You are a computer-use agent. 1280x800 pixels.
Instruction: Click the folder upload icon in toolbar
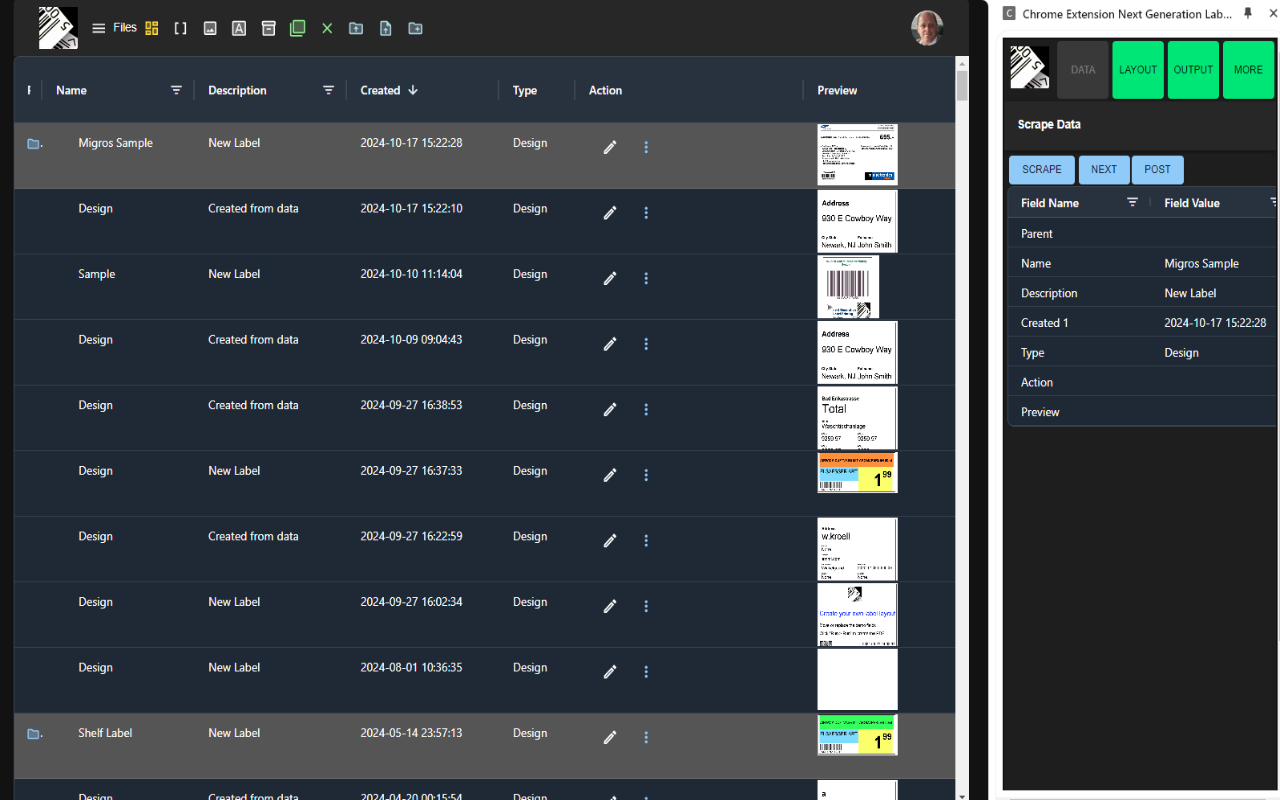pyautogui.click(x=356, y=29)
